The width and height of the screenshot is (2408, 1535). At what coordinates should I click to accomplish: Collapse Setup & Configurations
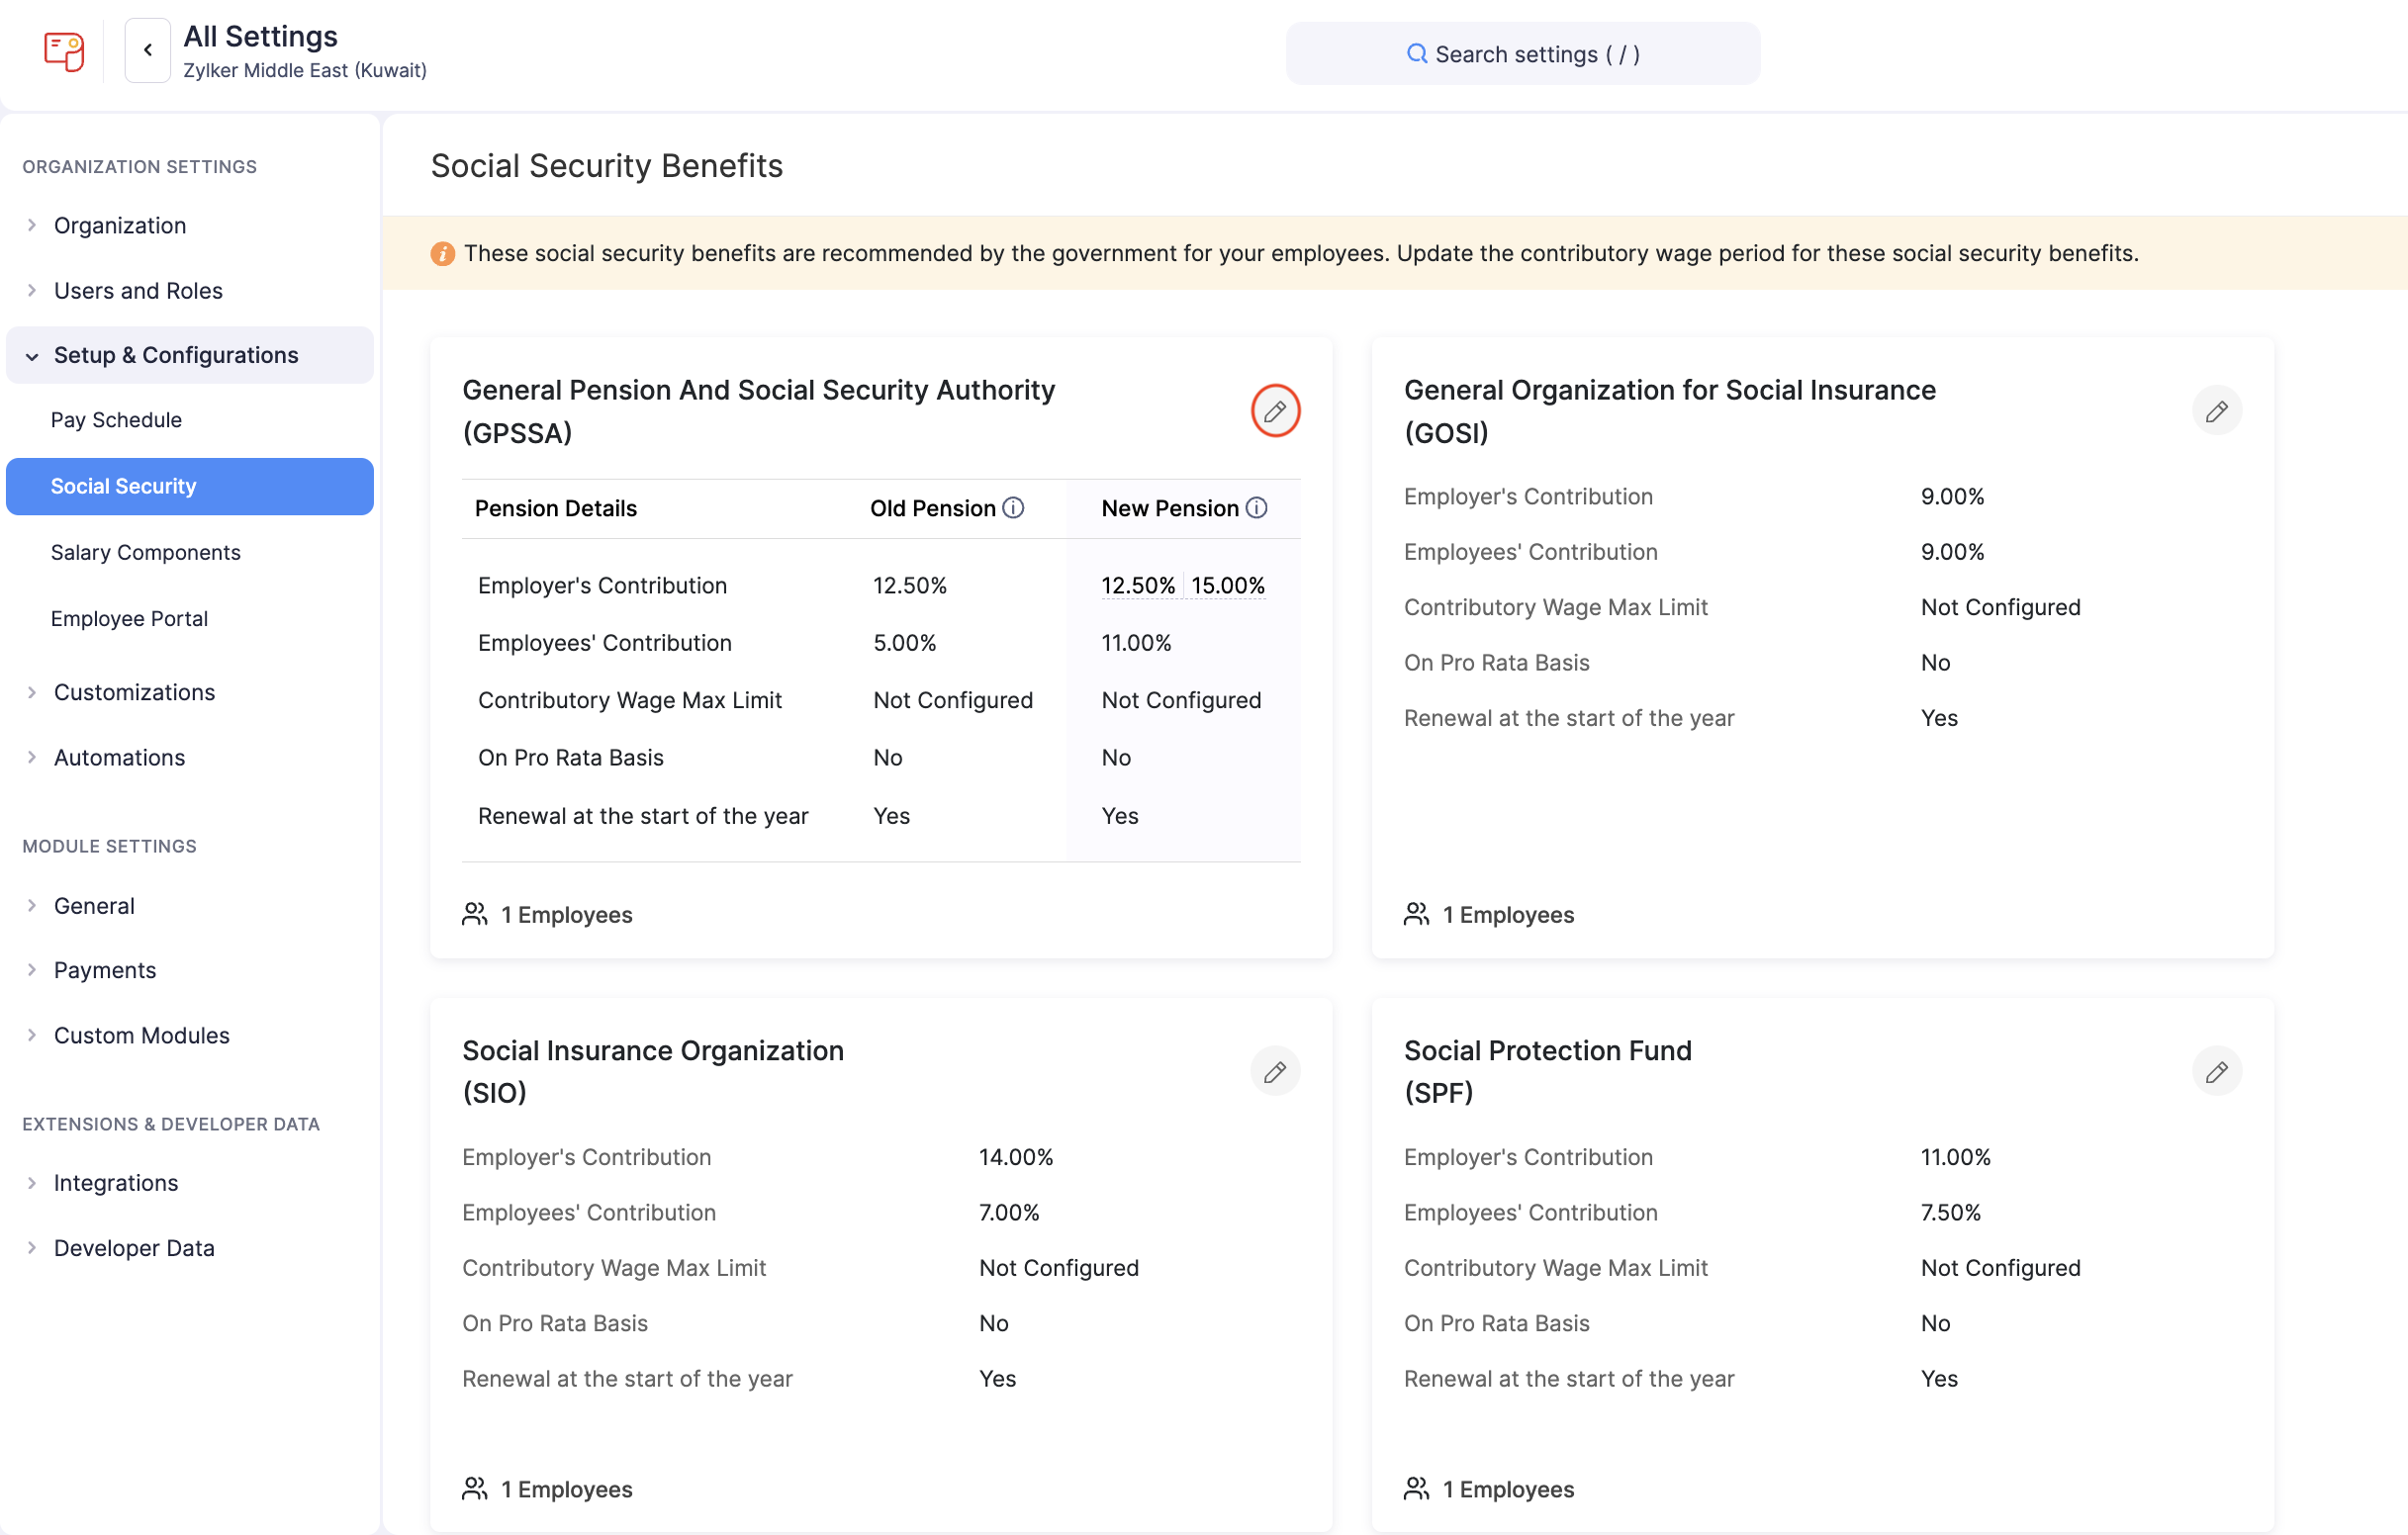point(176,355)
